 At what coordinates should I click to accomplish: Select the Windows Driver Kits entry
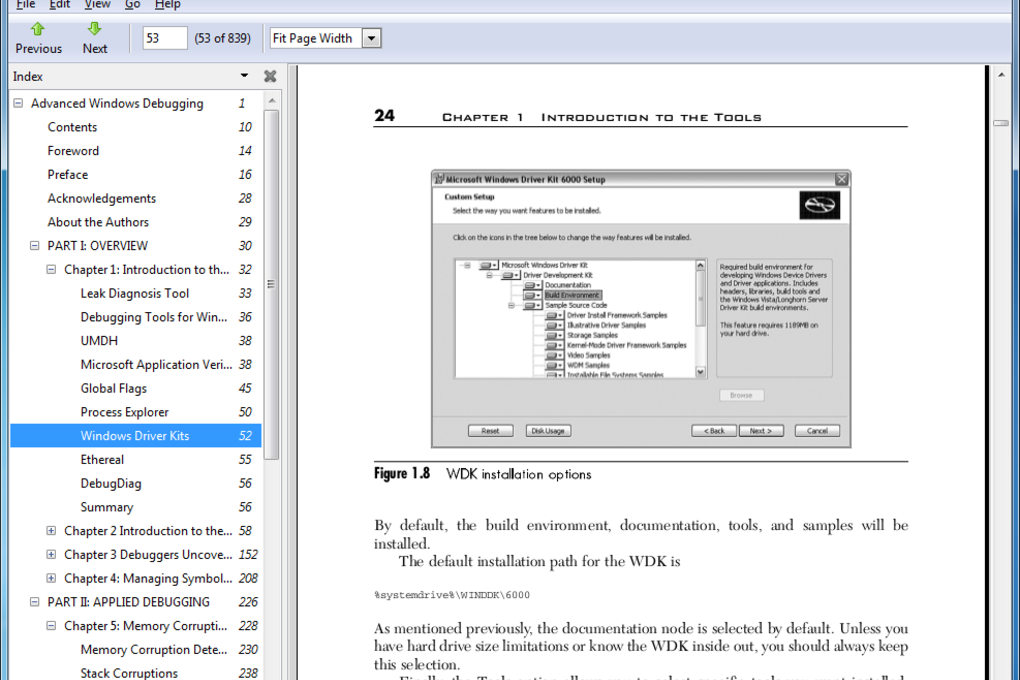click(x=135, y=435)
